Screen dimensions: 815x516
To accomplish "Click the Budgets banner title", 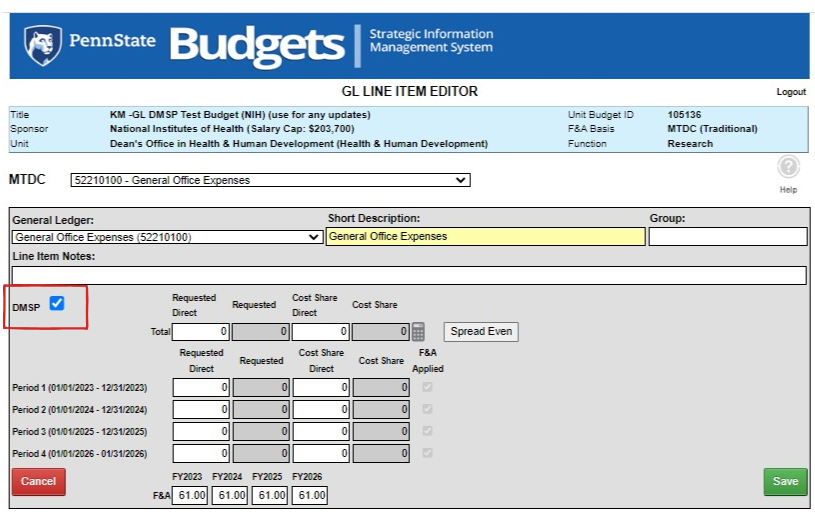I will (x=257, y=46).
